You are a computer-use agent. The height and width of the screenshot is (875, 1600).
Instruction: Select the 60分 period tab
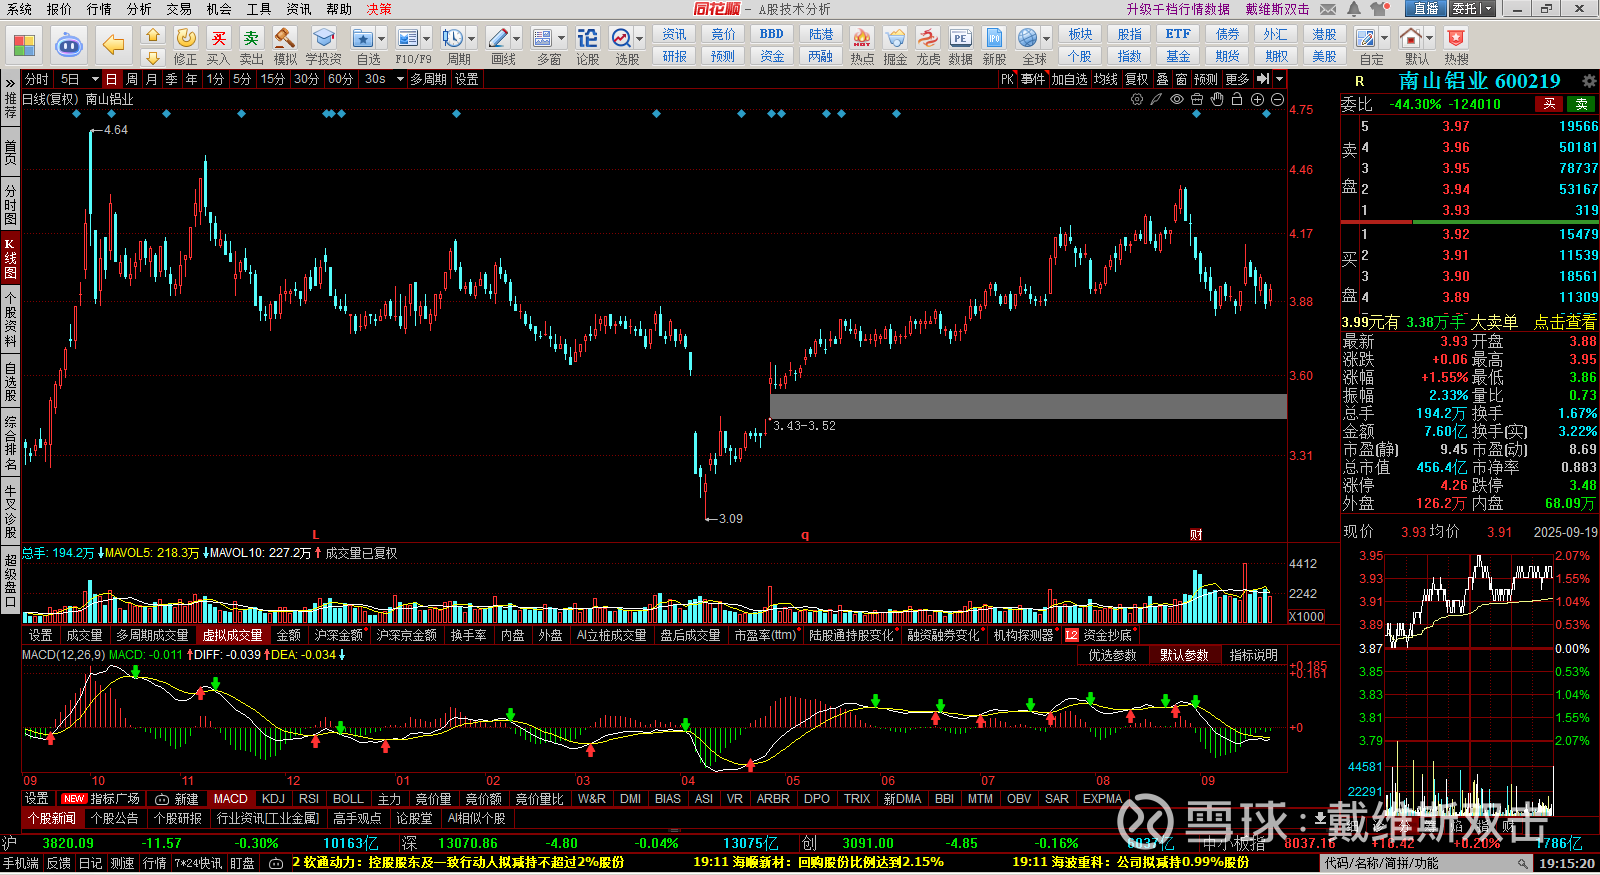(x=340, y=79)
